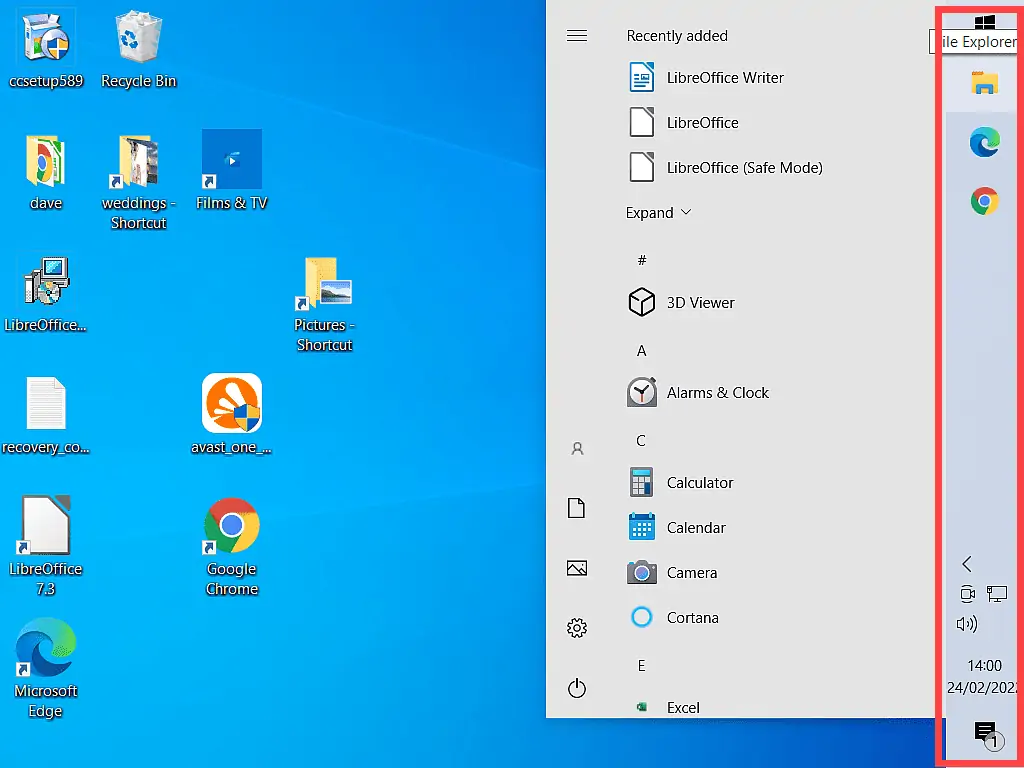Open Settings from the Start menu sidebar
Screen dimensions: 1024x768
point(577,628)
